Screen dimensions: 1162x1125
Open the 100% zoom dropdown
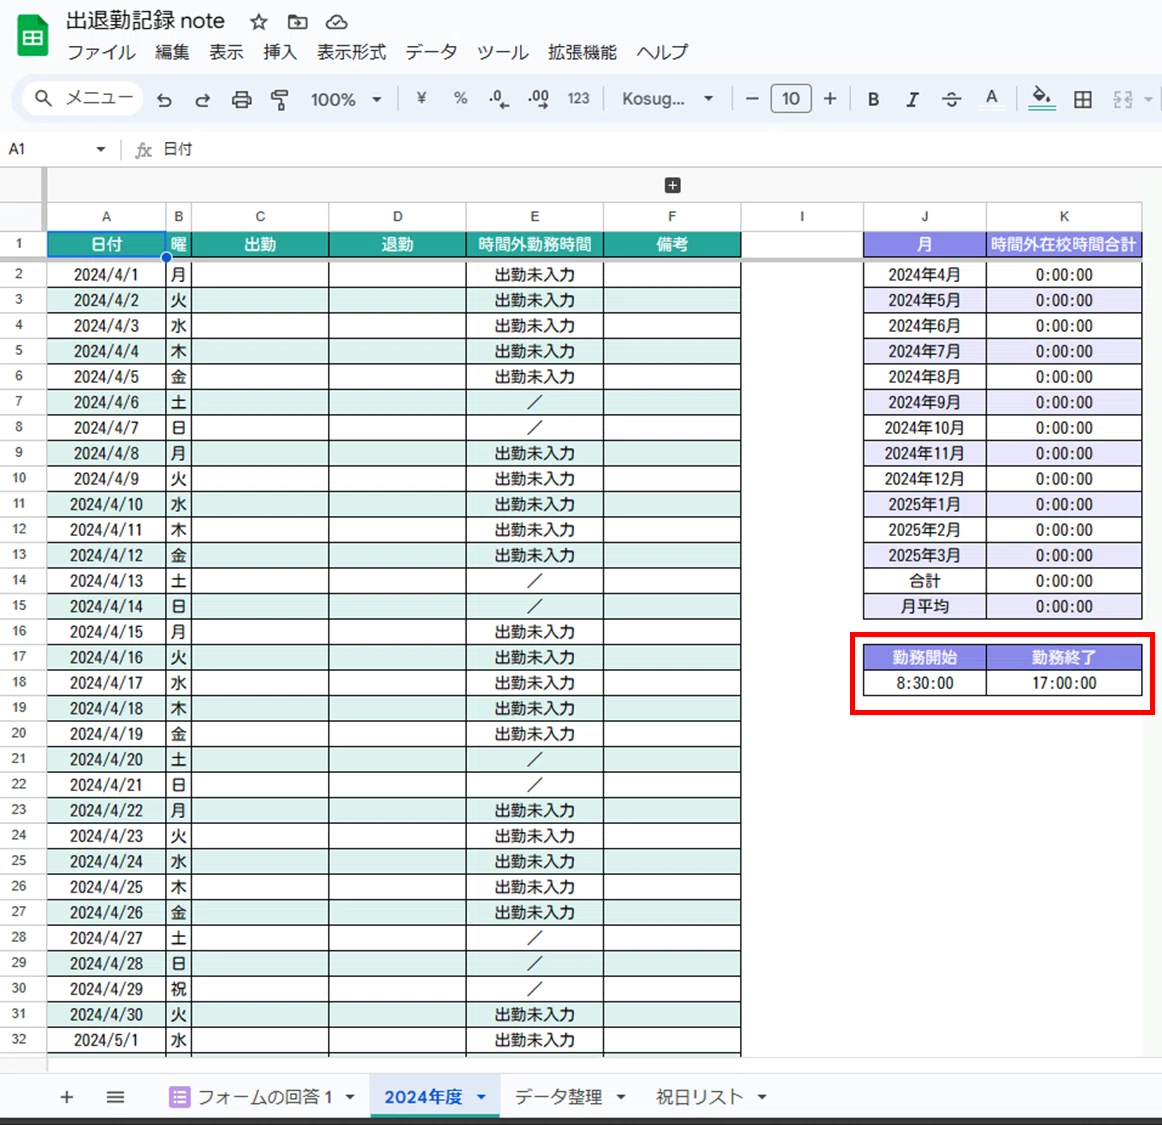346,99
